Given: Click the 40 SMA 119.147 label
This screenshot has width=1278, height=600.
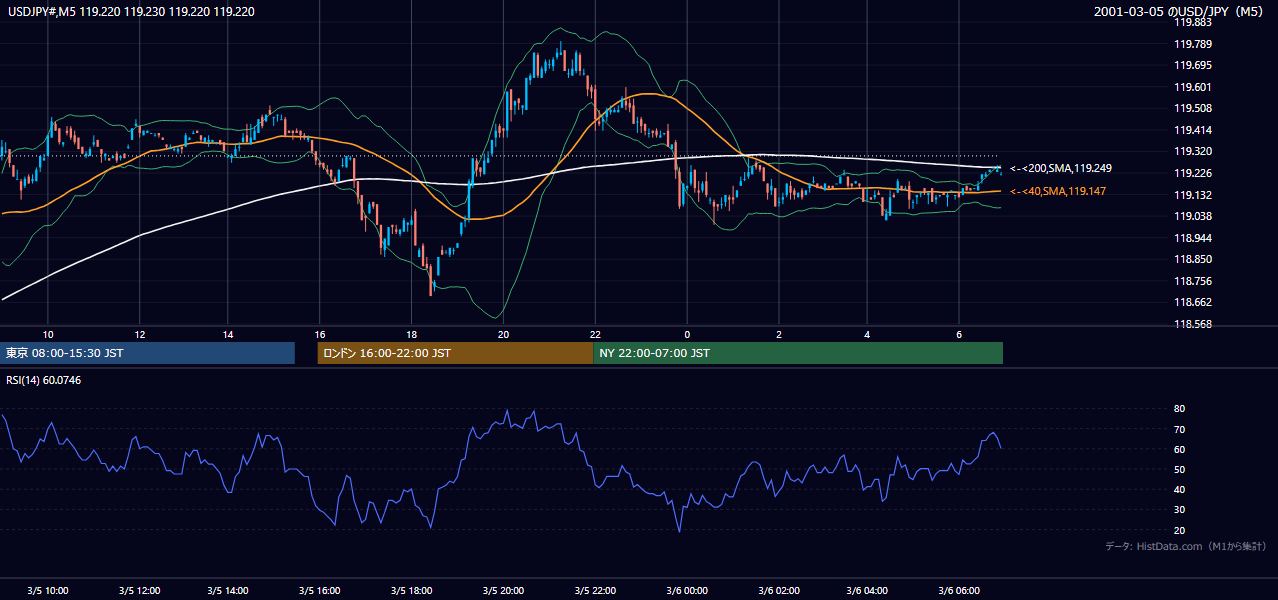Looking at the screenshot, I should 1057,191.
